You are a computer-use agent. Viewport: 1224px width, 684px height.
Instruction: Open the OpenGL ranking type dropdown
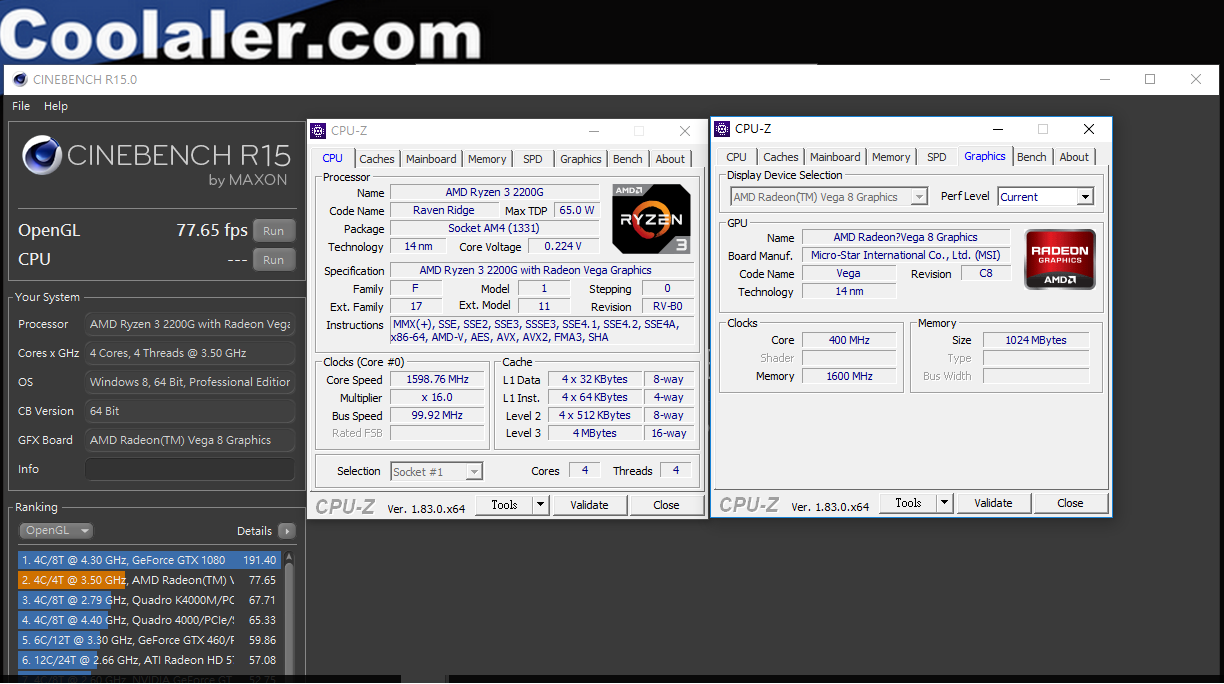56,531
